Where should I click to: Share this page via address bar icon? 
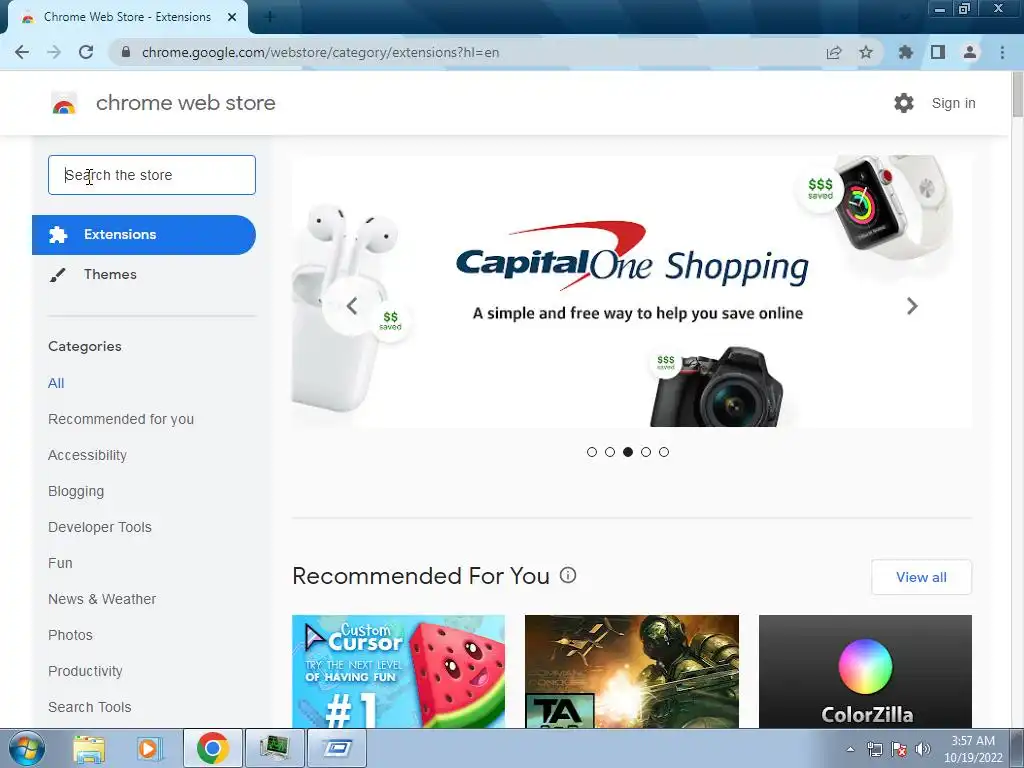point(834,52)
